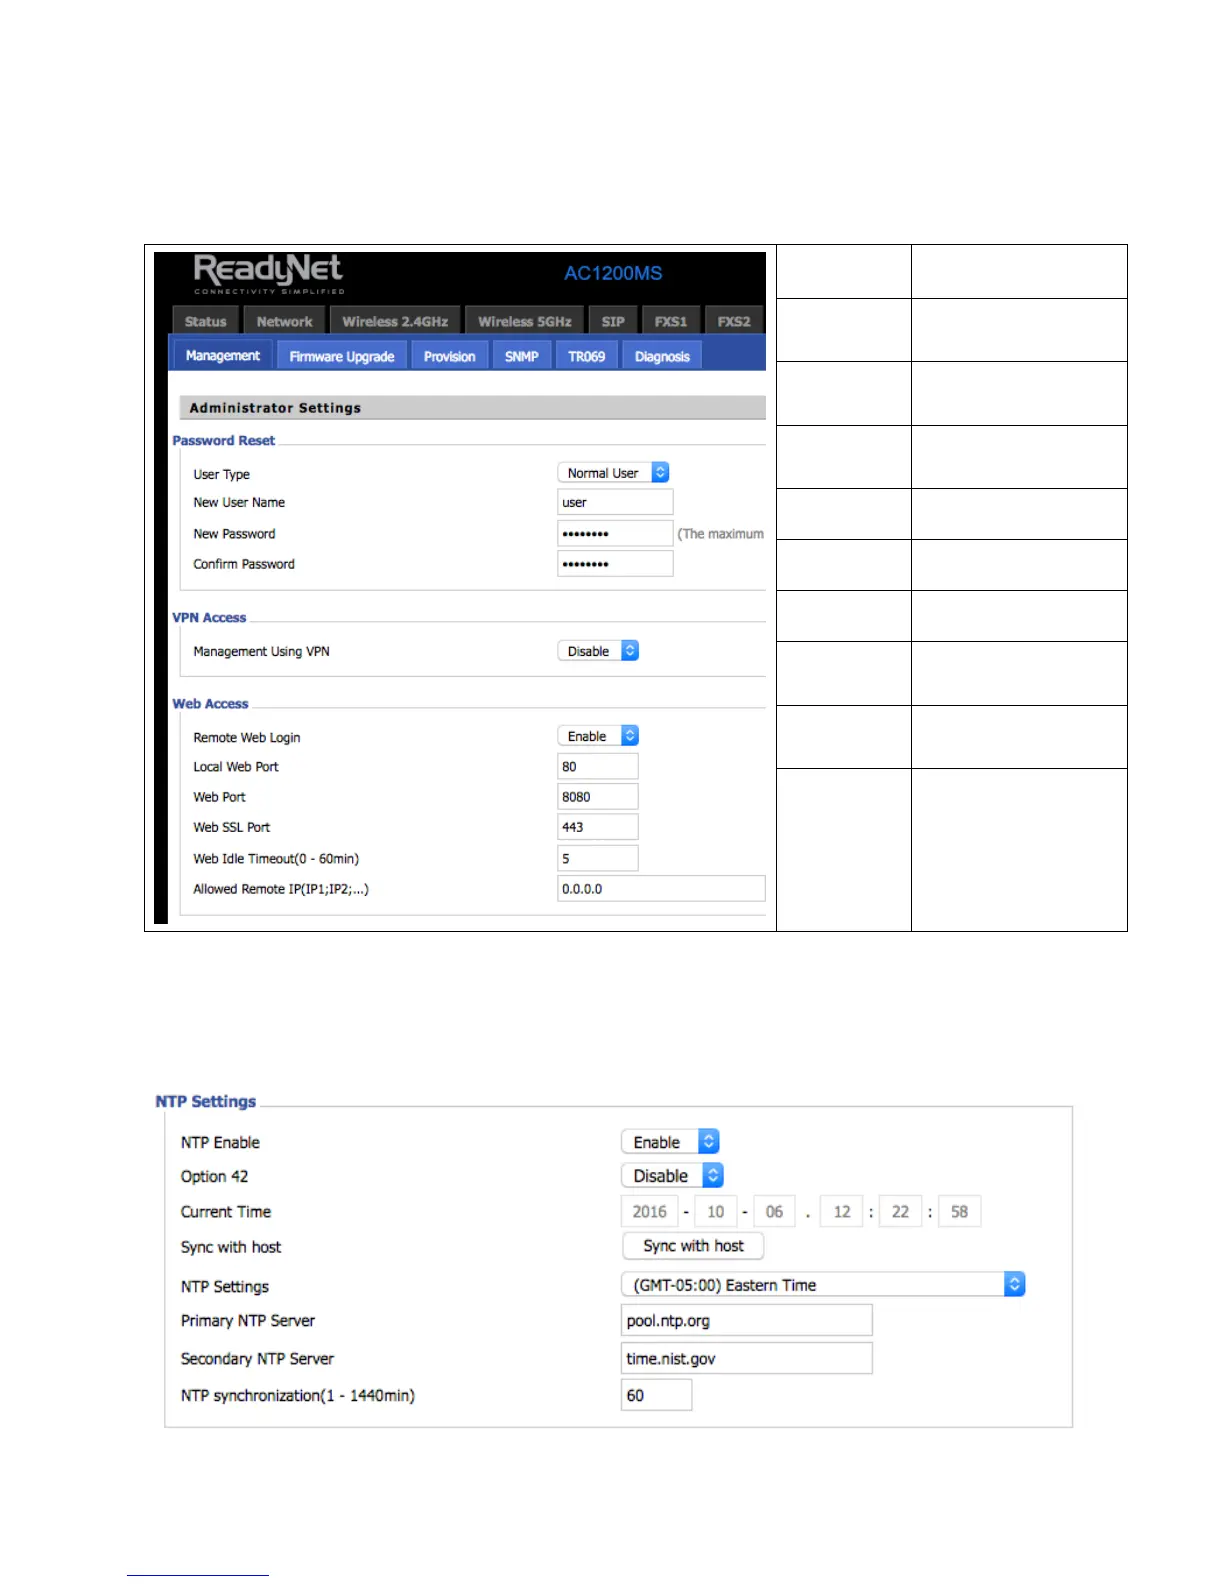The width and height of the screenshot is (1224, 1584).
Task: Open the Status tab
Action: point(205,321)
